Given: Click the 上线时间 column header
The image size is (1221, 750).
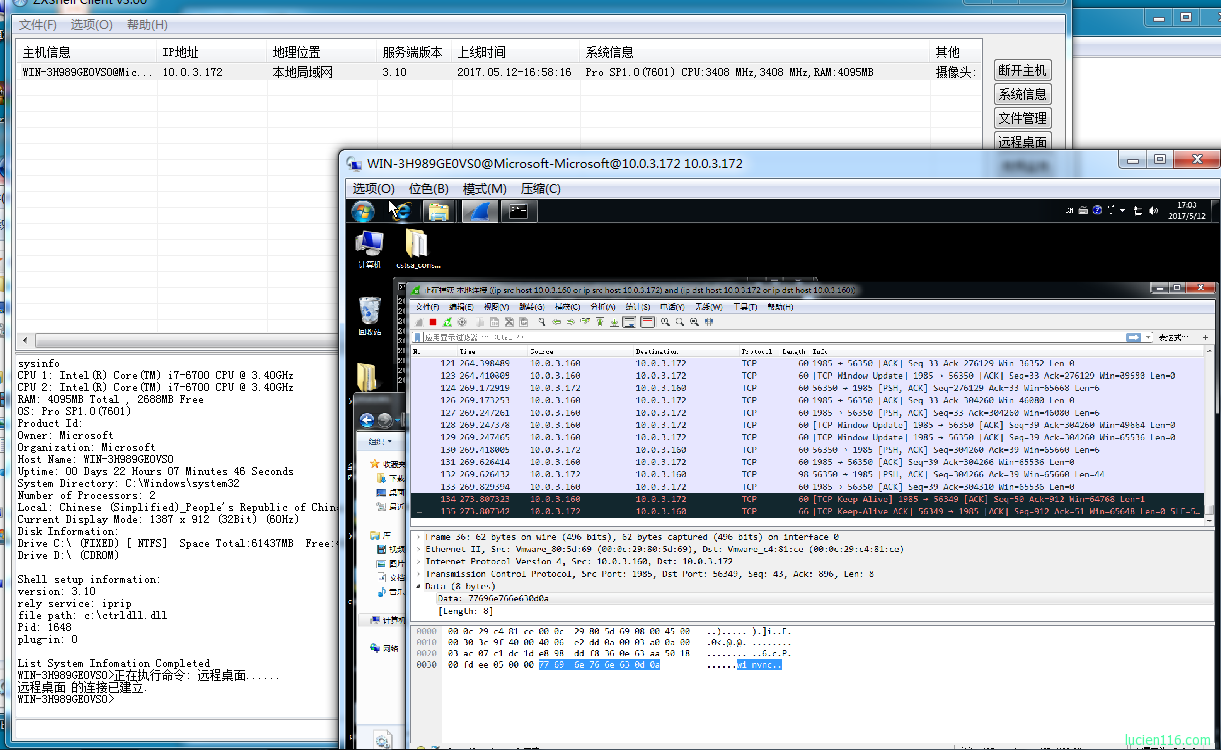Looking at the screenshot, I should point(515,52).
